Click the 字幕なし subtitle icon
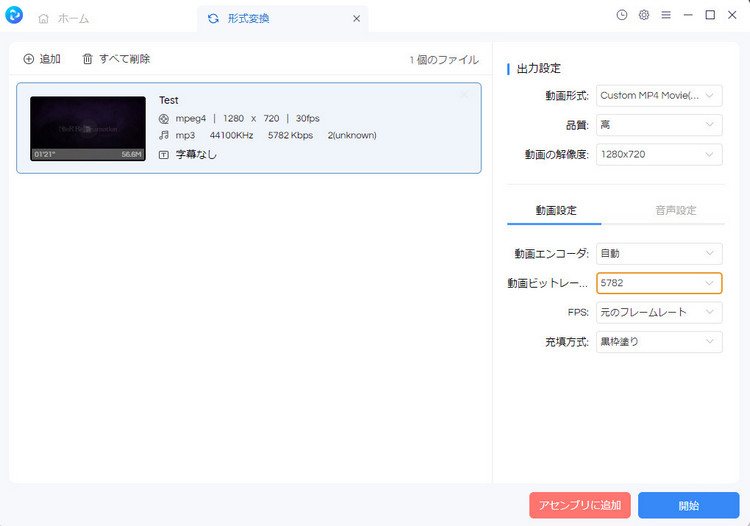Image resolution: width=750 pixels, height=526 pixels. [164, 154]
